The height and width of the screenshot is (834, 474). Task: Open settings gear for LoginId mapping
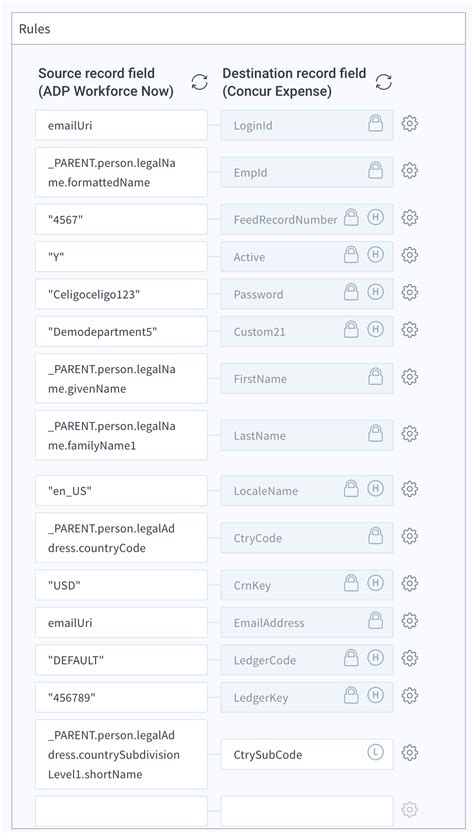[x=409, y=123]
